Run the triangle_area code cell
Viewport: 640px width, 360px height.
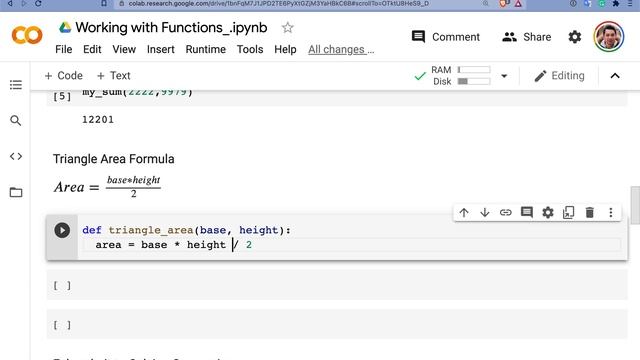tap(62, 230)
